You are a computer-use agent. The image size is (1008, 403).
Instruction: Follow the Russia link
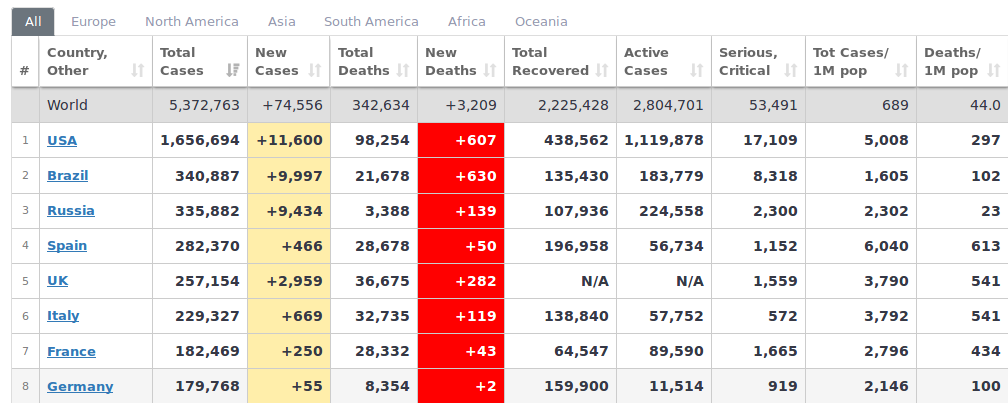click(x=71, y=211)
